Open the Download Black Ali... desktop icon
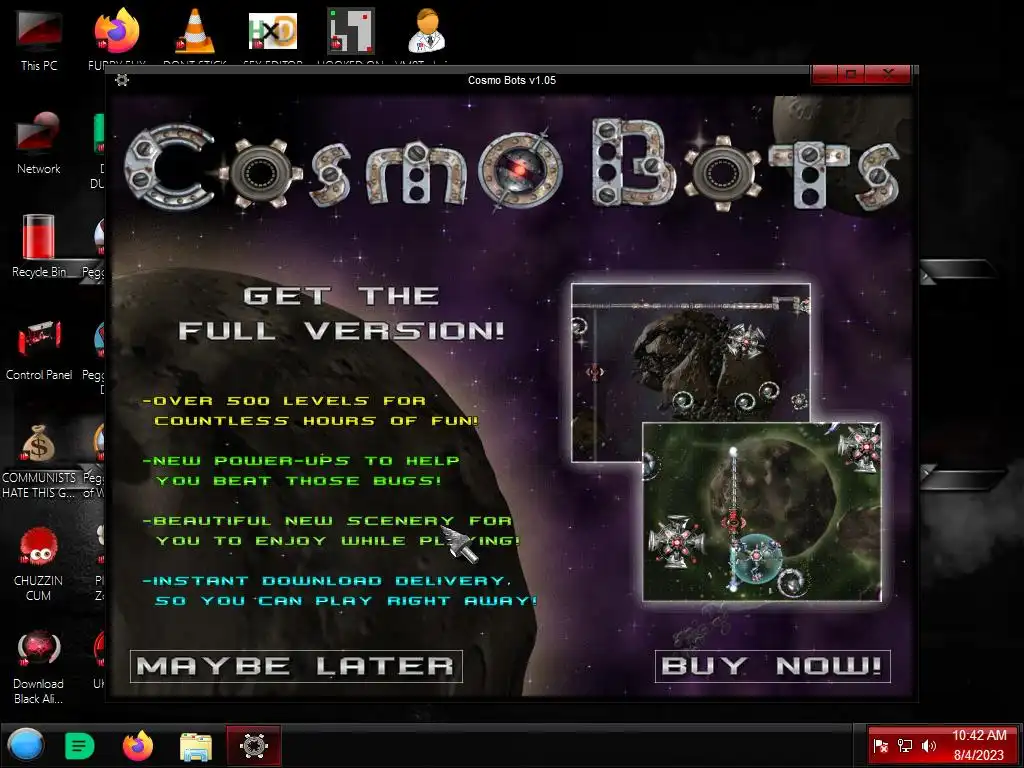Viewport: 1024px width, 768px height. point(39,667)
